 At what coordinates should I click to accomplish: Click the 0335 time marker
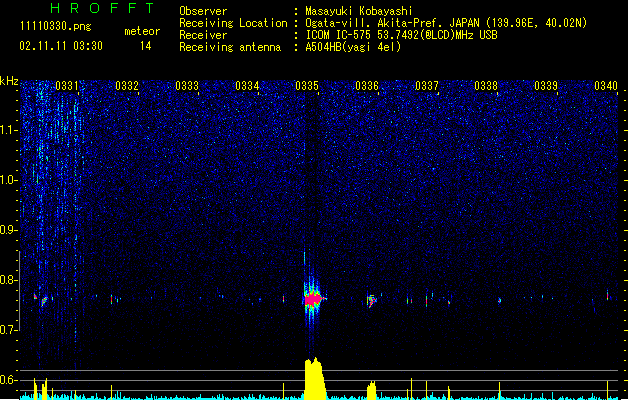click(x=307, y=86)
